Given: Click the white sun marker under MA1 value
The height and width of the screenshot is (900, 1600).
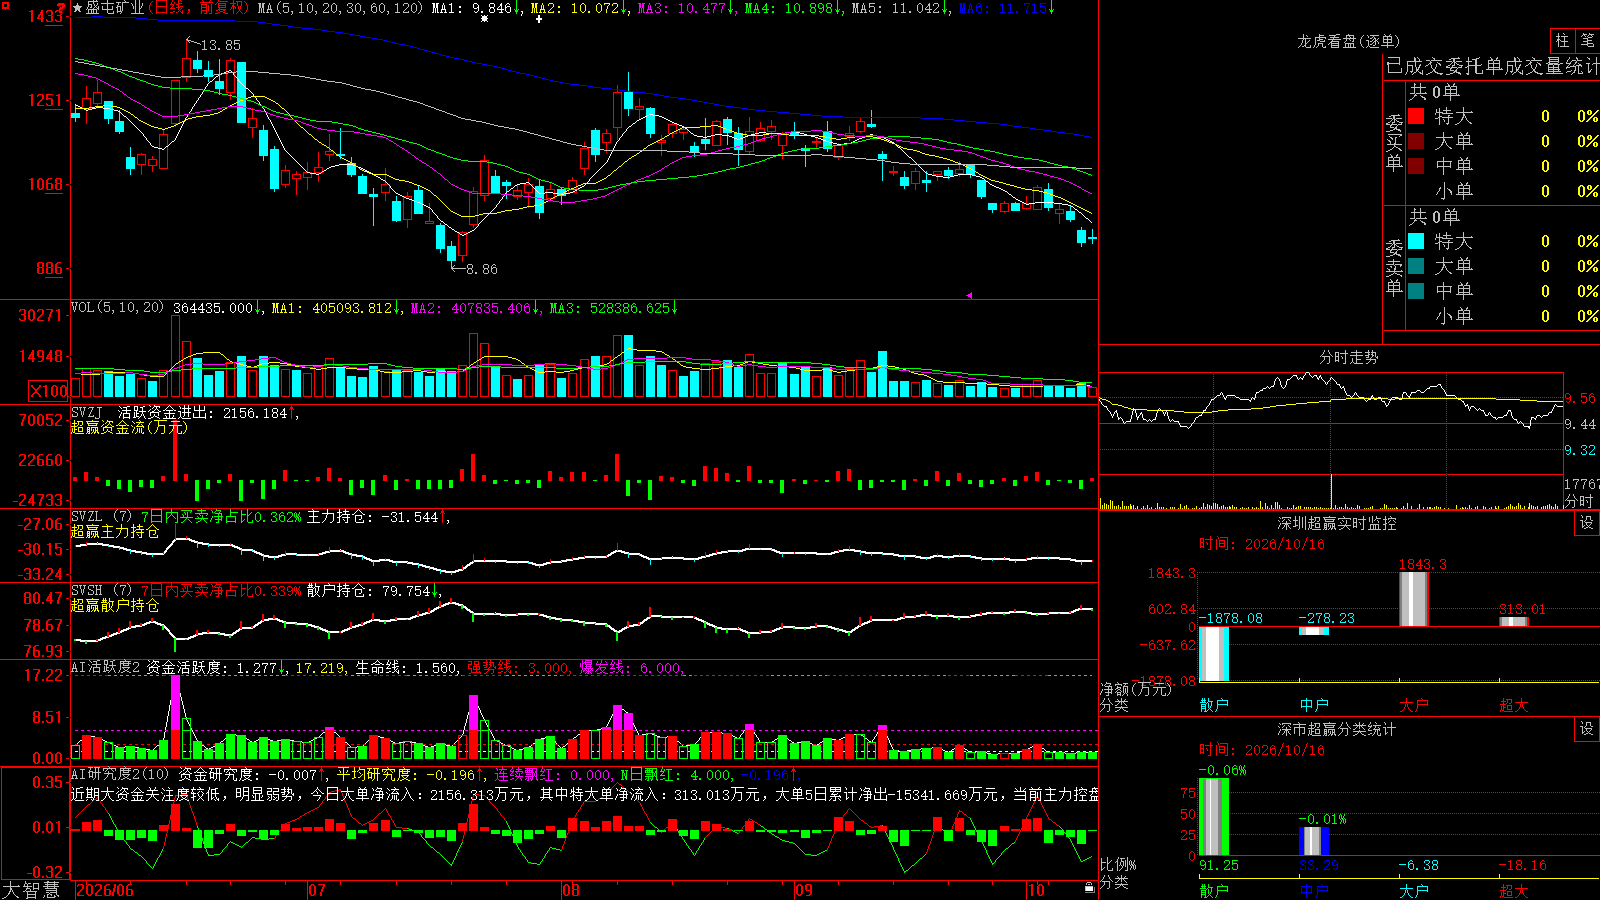Looking at the screenshot, I should pos(485,19).
